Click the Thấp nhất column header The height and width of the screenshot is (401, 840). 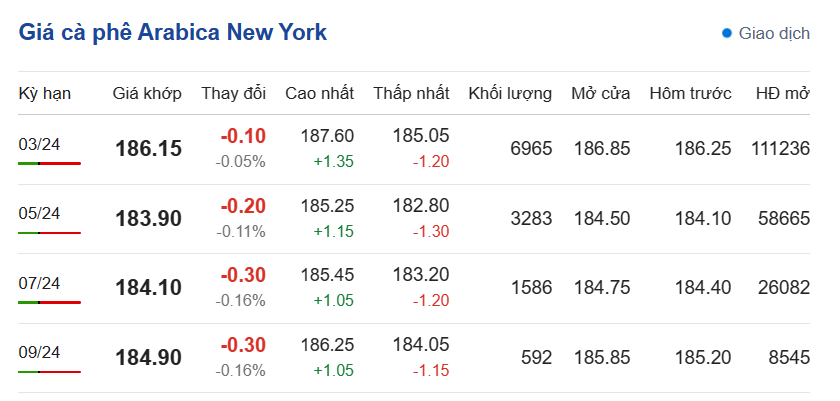pos(411,94)
